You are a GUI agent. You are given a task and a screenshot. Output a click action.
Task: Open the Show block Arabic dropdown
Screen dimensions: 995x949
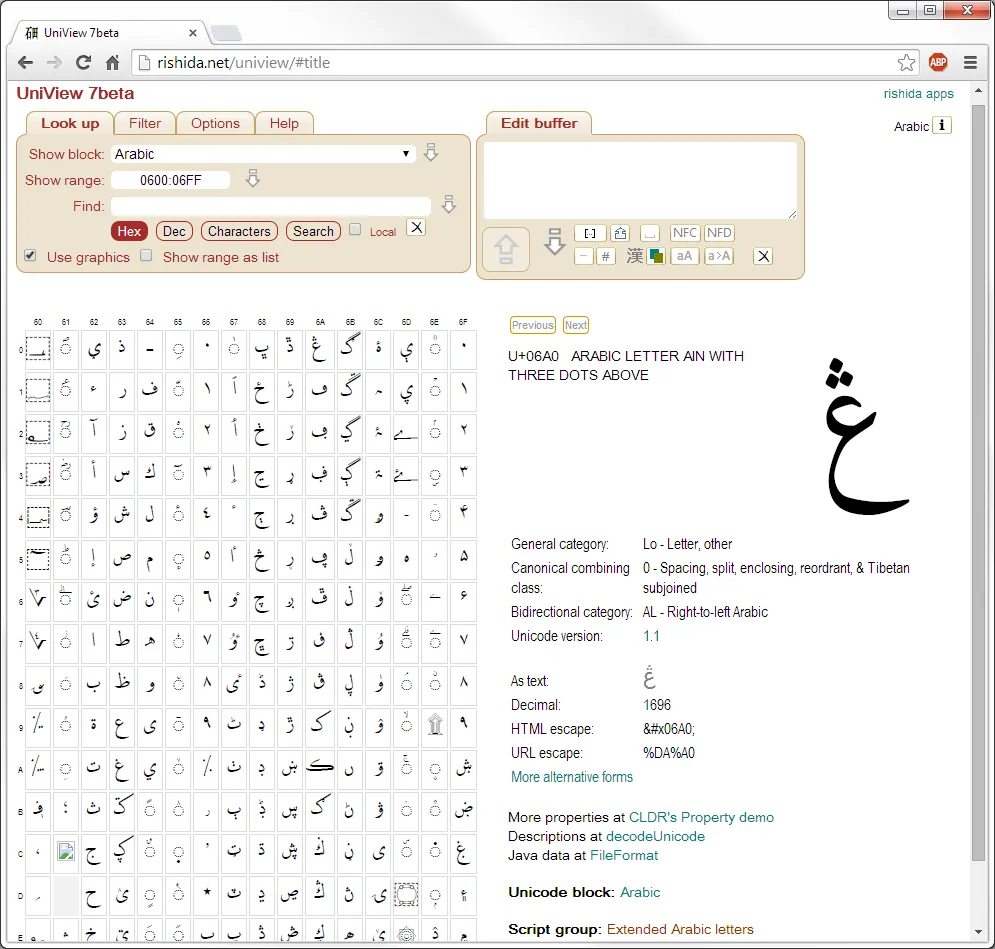point(263,154)
